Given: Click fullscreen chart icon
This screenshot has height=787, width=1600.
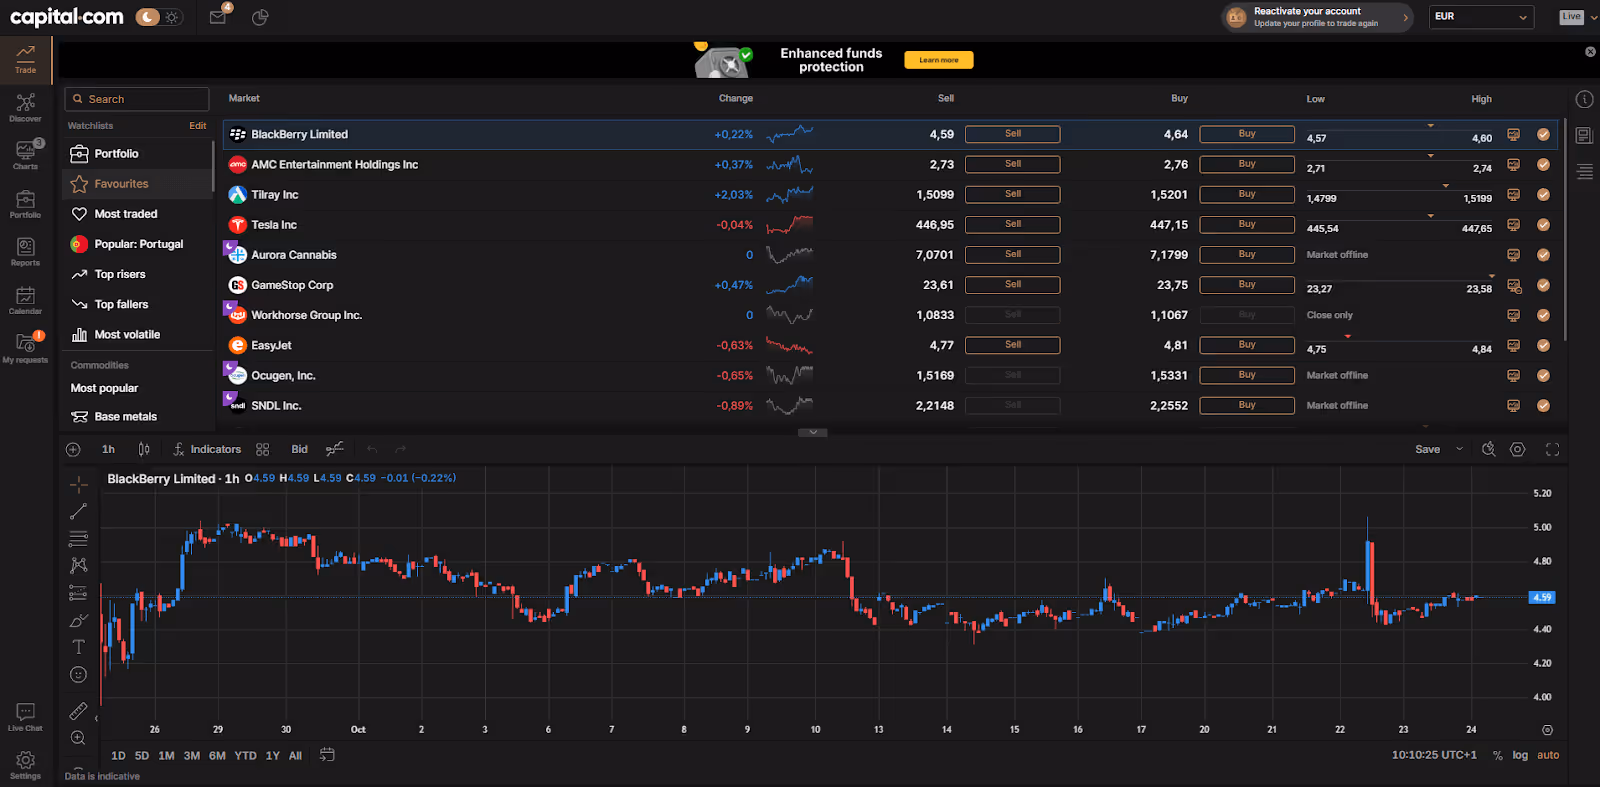Looking at the screenshot, I should (1552, 450).
